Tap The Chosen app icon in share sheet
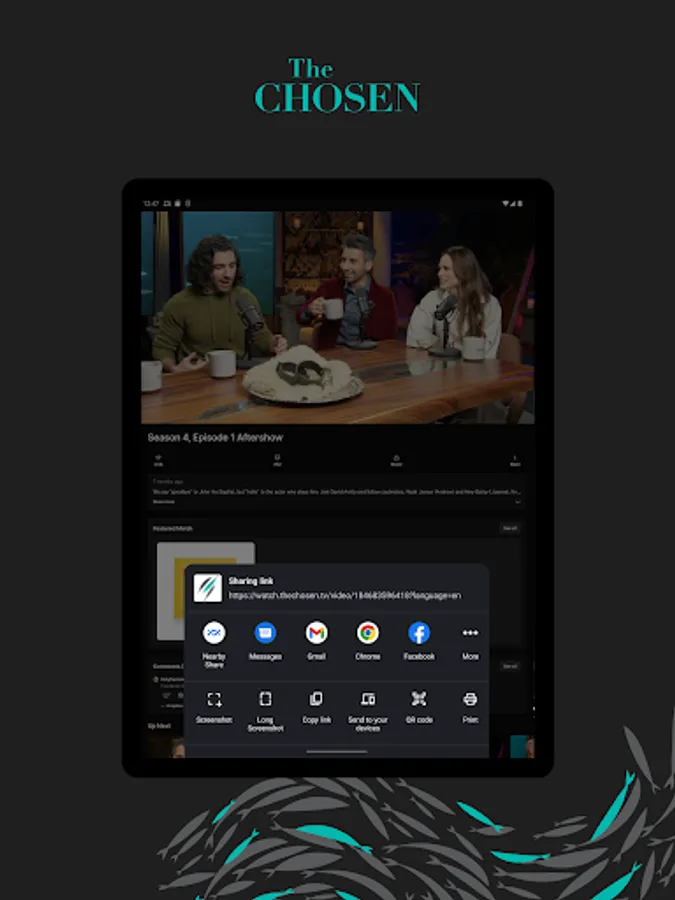The width and height of the screenshot is (675, 900). pos(207,588)
